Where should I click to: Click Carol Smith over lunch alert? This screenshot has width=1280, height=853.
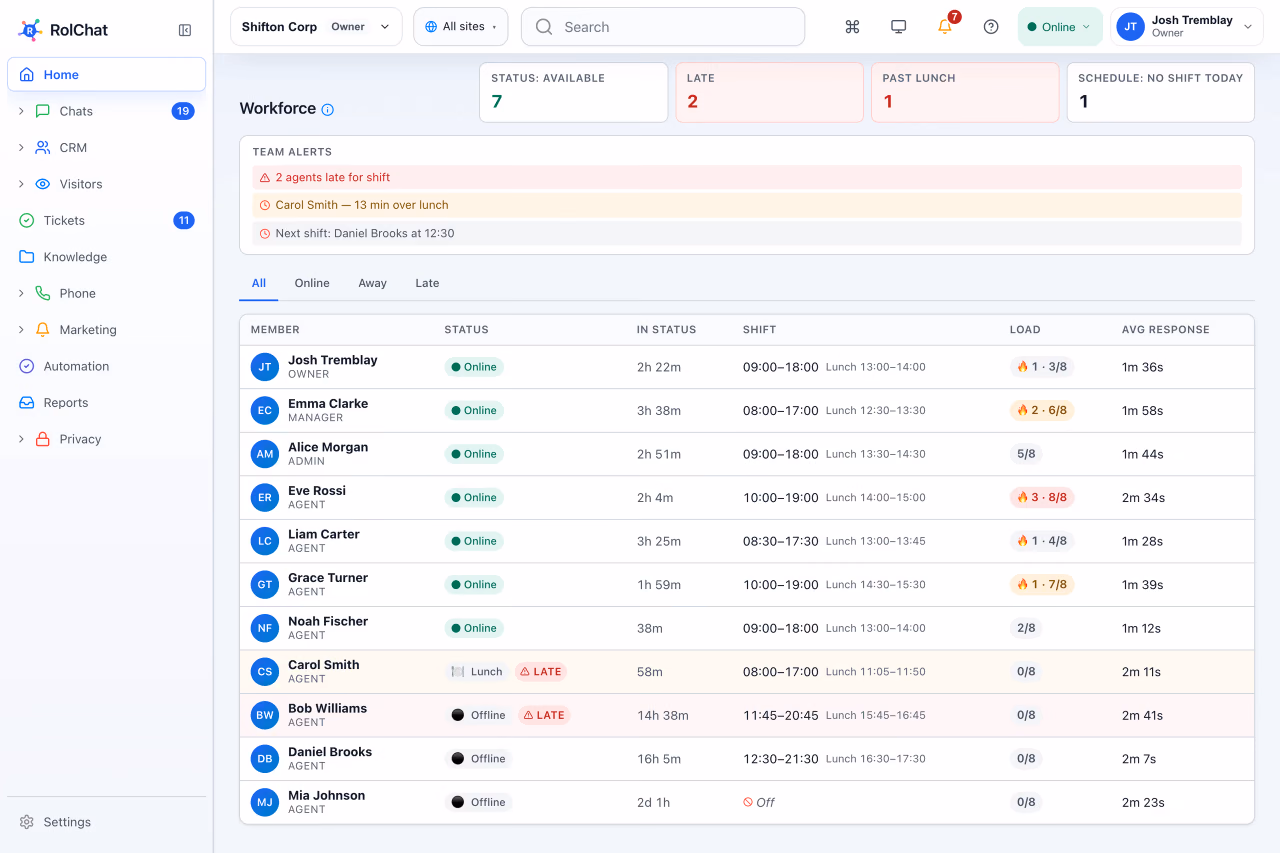(x=747, y=205)
